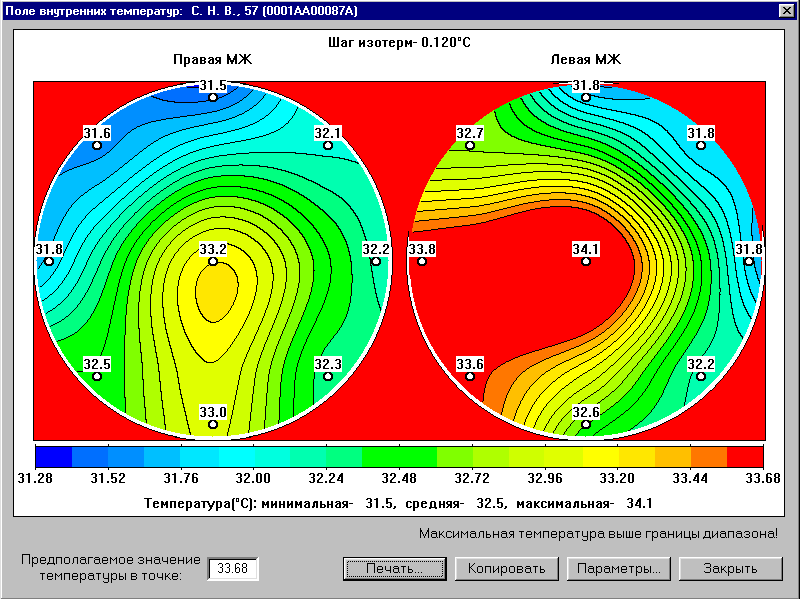Select the 31.5 sensor point in Правая МЖ
Image resolution: width=800 pixels, height=599 pixels.
pyautogui.click(x=213, y=97)
